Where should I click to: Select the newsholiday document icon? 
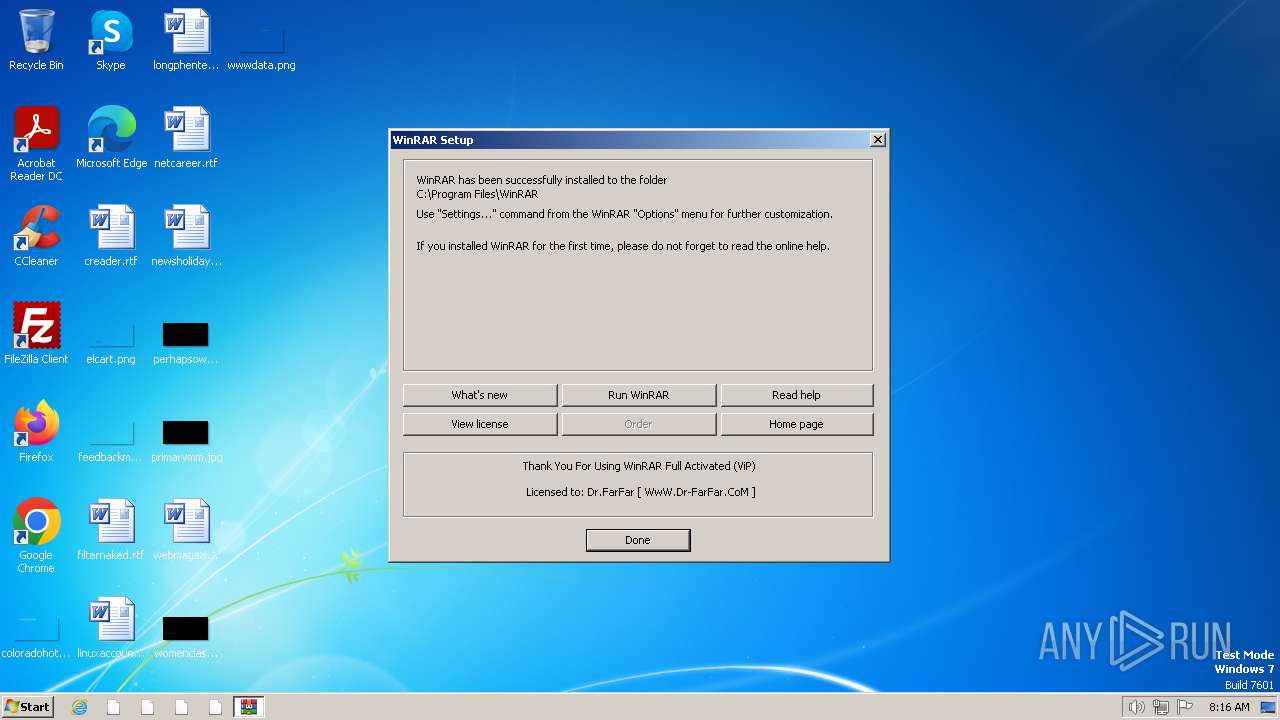coord(186,236)
